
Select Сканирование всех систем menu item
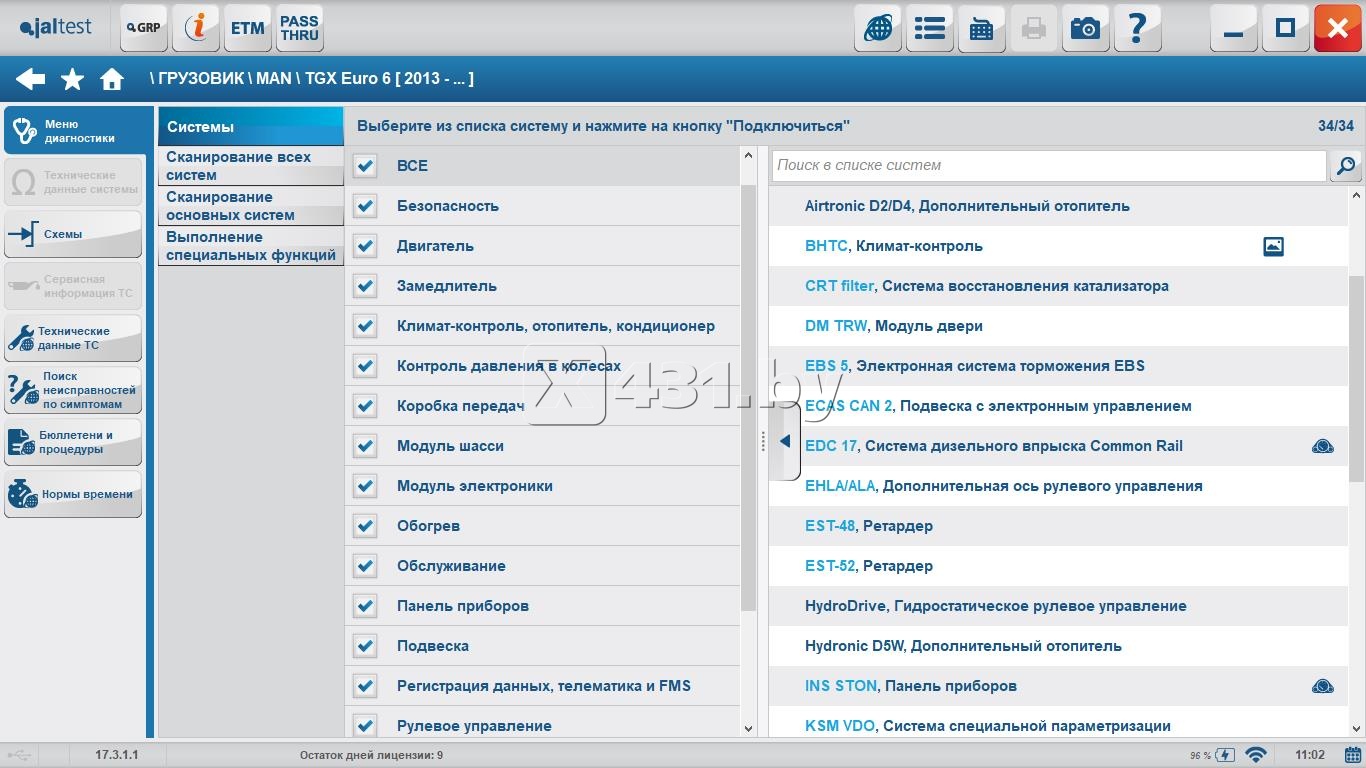(x=250, y=166)
